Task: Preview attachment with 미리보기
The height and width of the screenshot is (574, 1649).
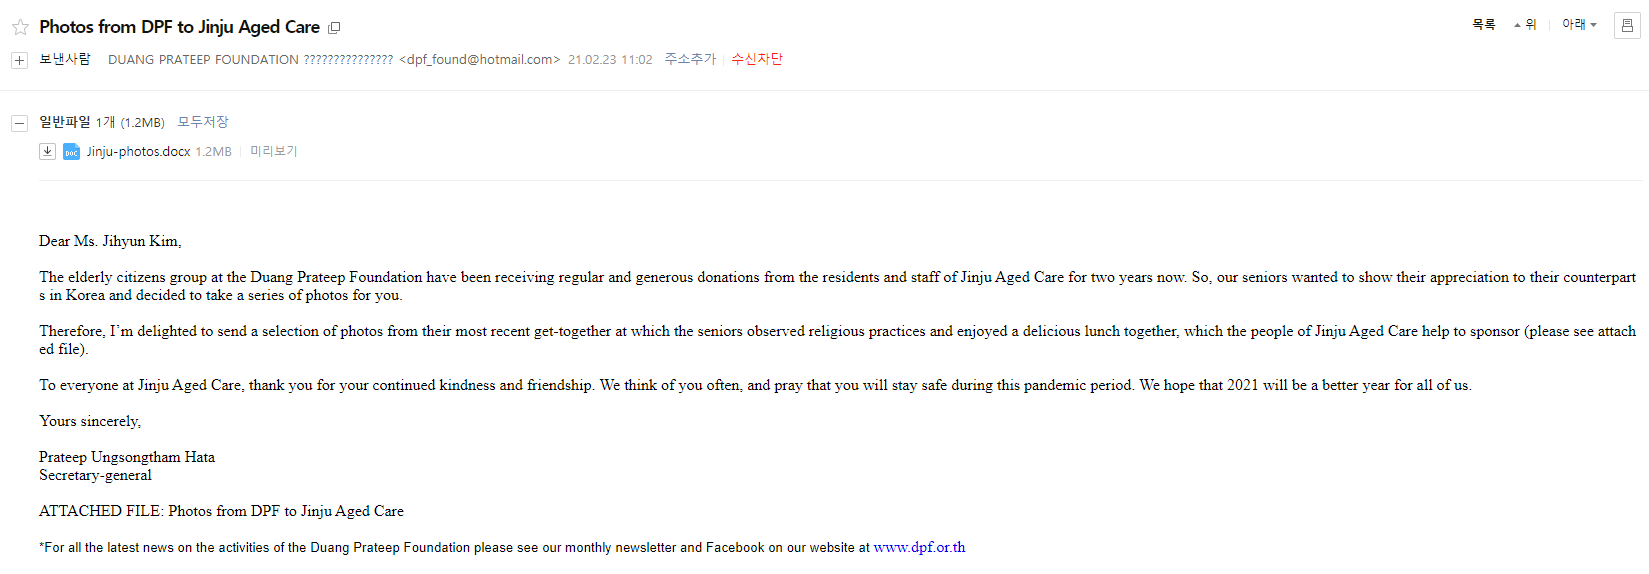Action: [273, 151]
